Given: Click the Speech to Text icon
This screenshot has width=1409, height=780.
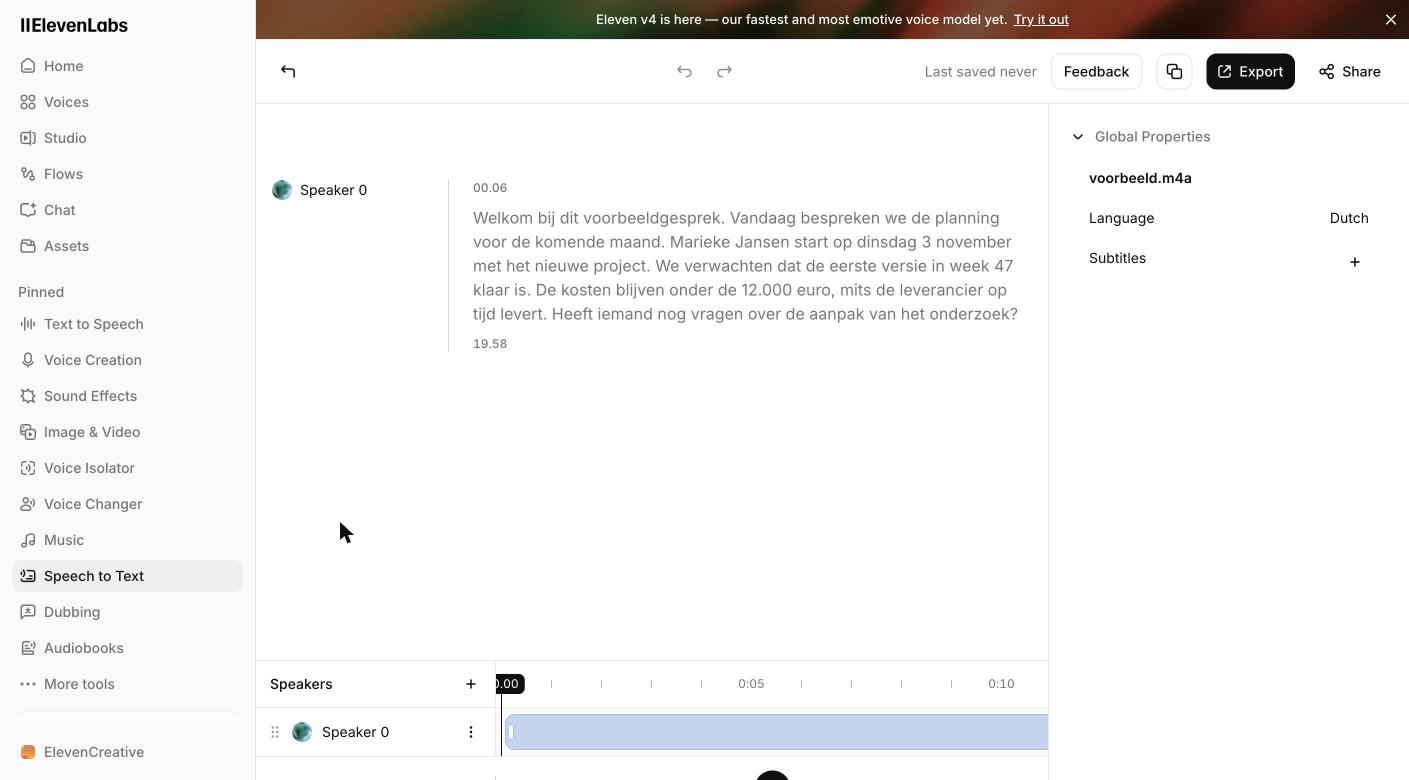Looking at the screenshot, I should (x=28, y=576).
